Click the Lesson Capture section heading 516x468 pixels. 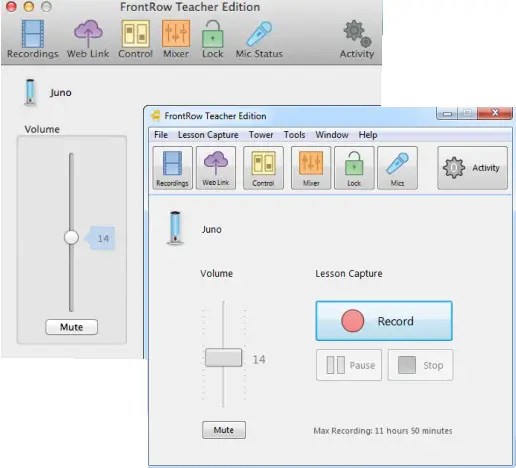coord(349,273)
